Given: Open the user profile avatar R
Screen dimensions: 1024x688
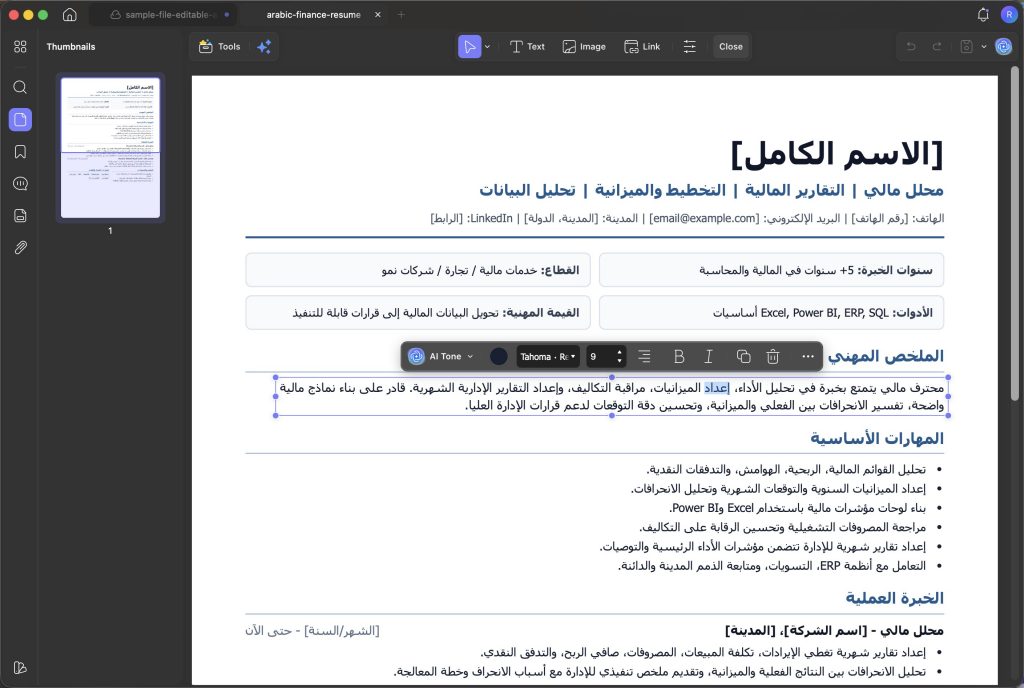Looking at the screenshot, I should tap(1008, 14).
